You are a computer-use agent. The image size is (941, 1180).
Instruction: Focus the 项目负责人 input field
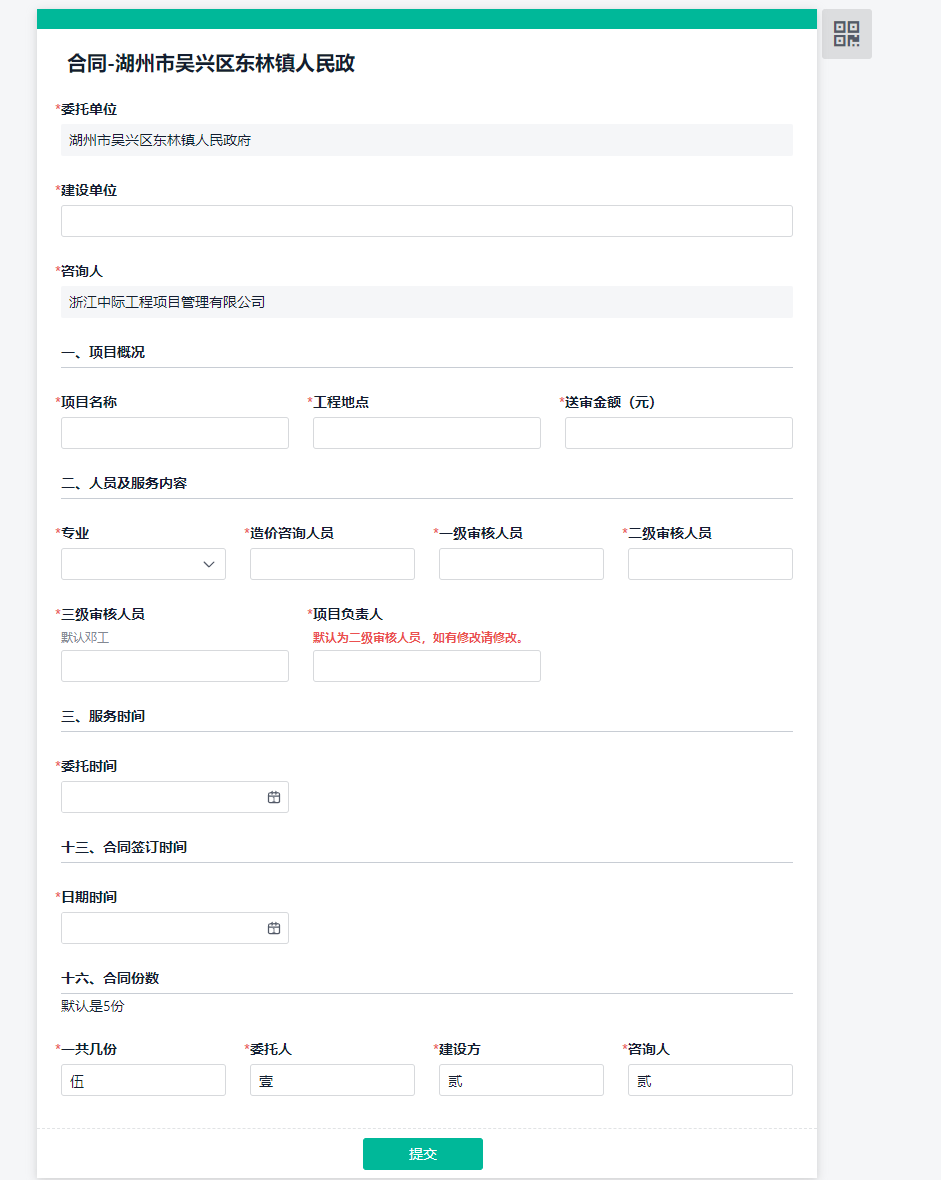click(x=426, y=666)
